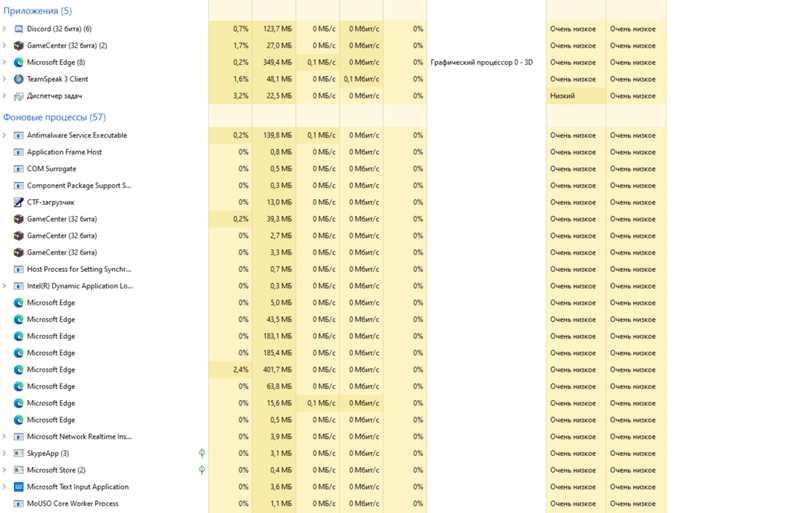Expand the Microsoft Network Realtime Ins row
800x513 pixels.
5,436
